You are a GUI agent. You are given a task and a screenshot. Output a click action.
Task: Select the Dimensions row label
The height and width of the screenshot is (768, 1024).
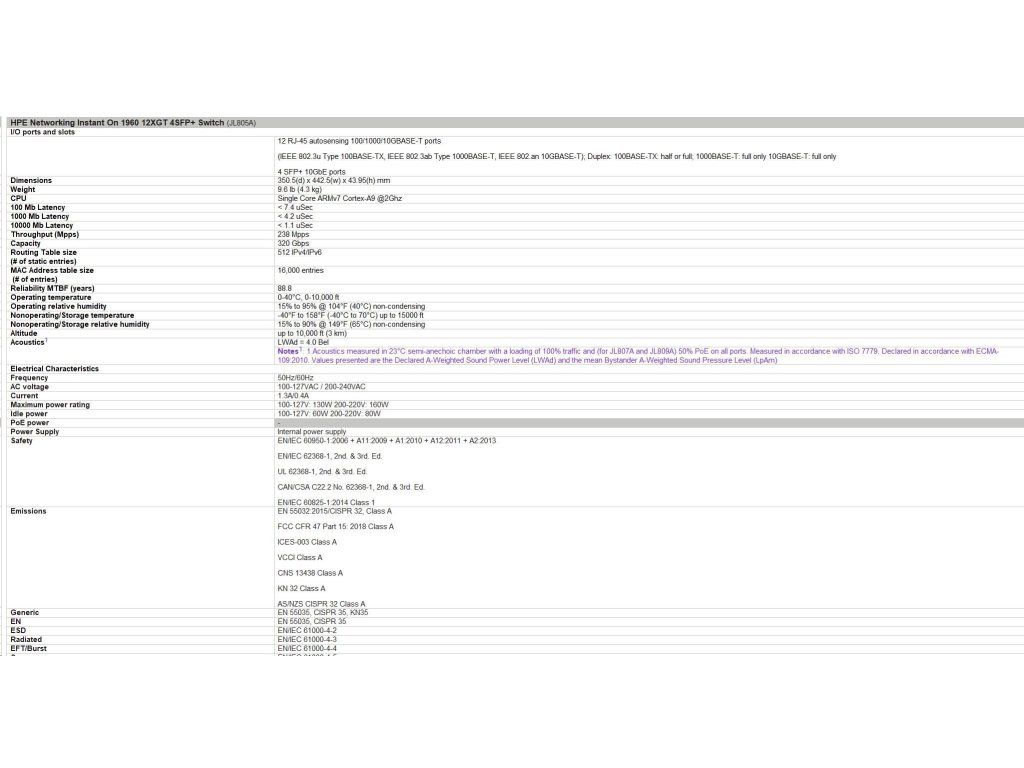(31, 180)
